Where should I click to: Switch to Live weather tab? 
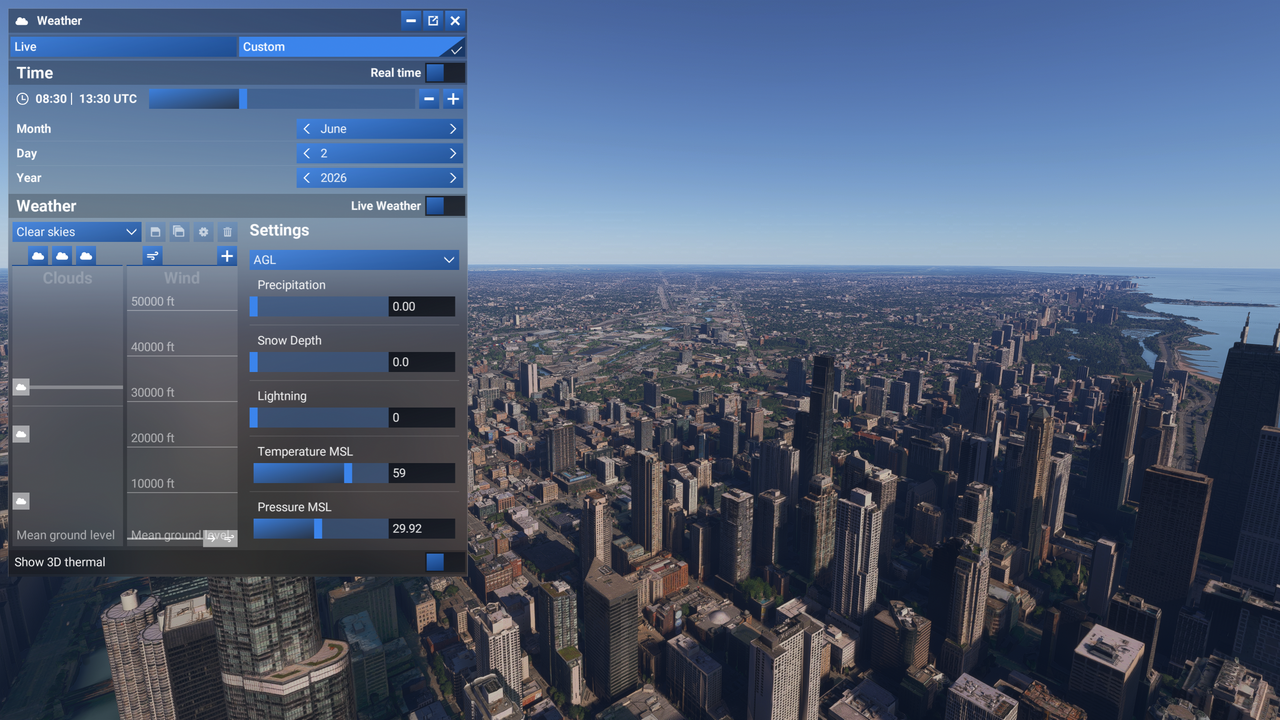click(124, 47)
